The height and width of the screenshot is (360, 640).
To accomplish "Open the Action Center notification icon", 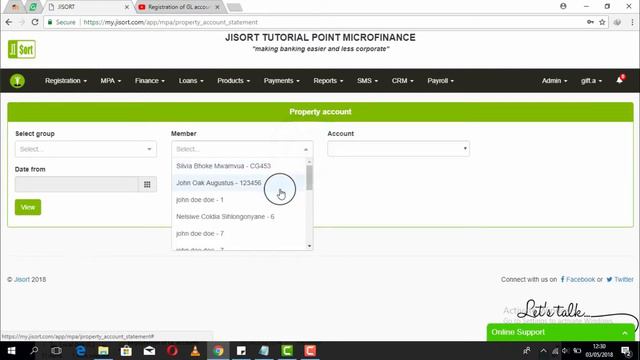I will [x=626, y=351].
